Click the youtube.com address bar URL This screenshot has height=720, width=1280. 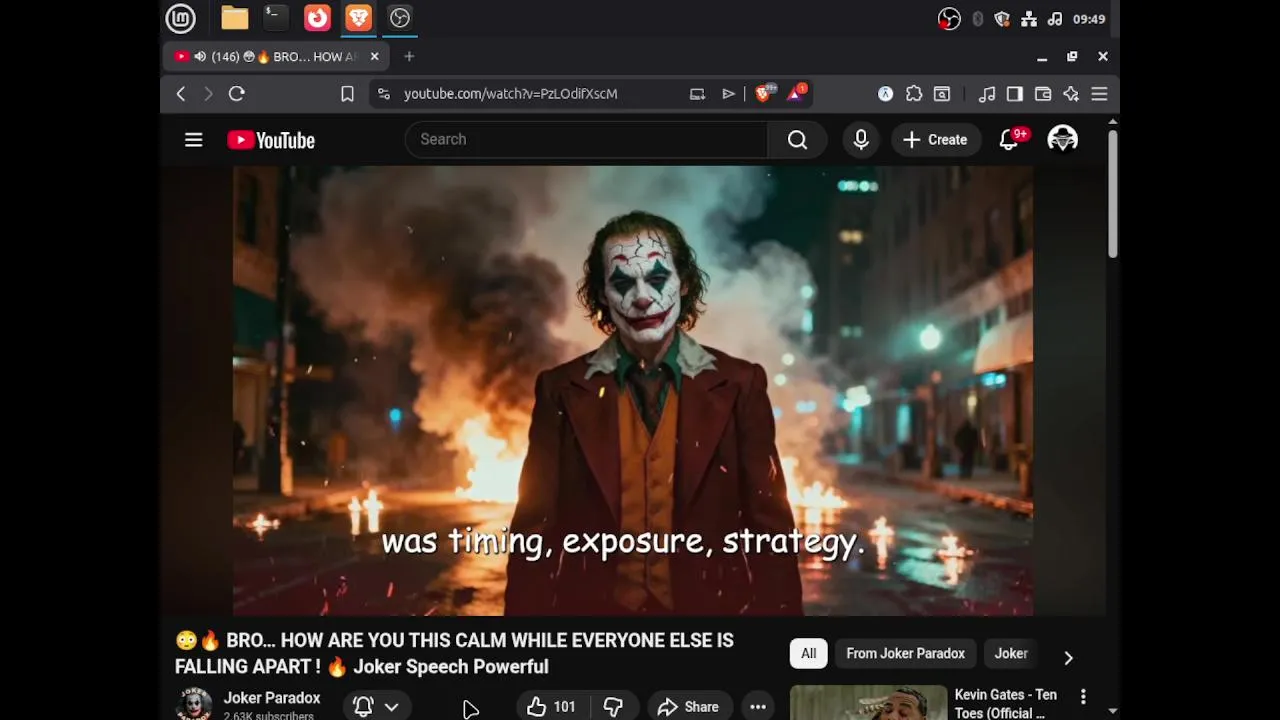(x=510, y=94)
